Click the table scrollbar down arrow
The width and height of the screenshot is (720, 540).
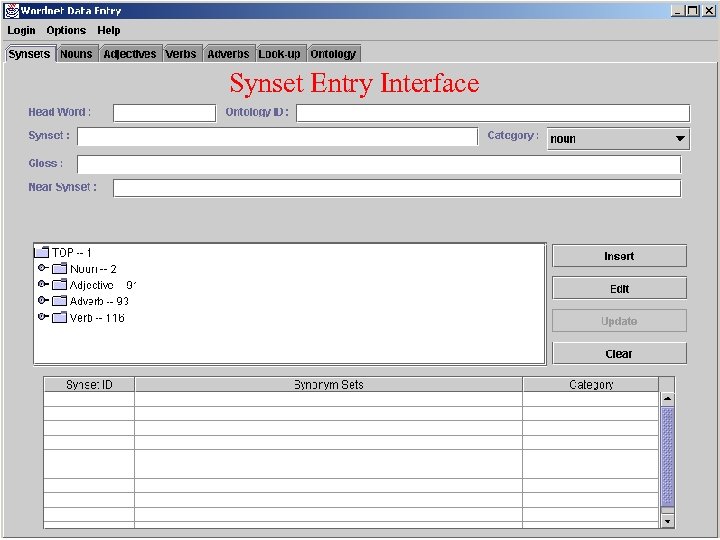(667, 521)
